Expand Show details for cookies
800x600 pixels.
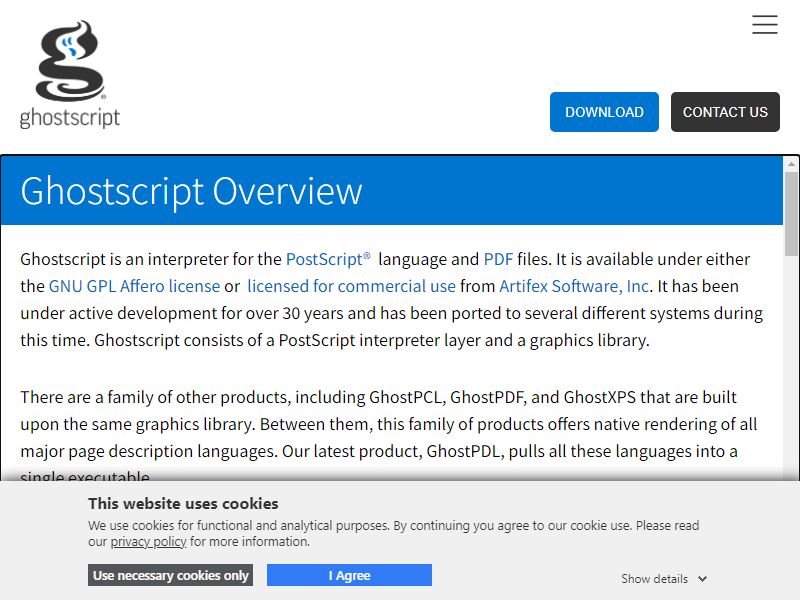(x=664, y=579)
